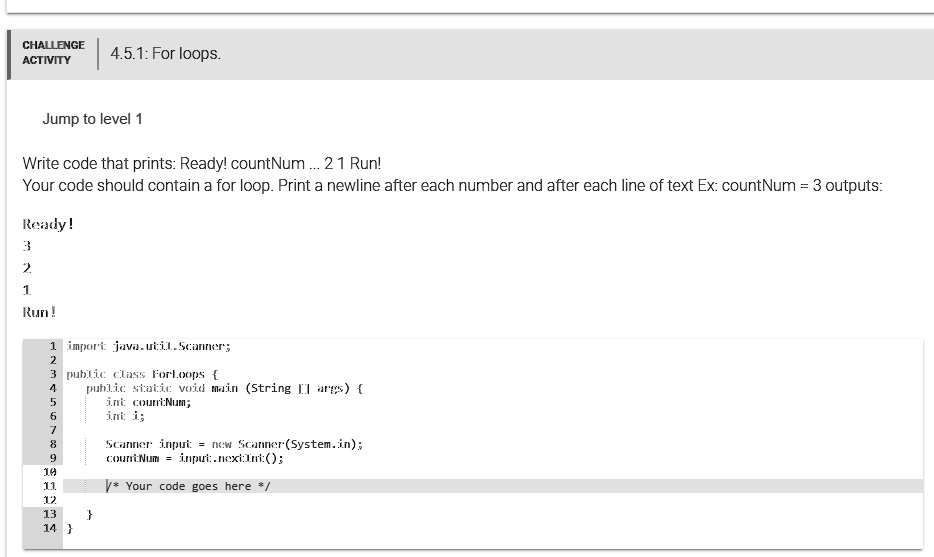Click the 'Run!' example output text
This screenshot has height=557, width=934.
click(x=39, y=312)
